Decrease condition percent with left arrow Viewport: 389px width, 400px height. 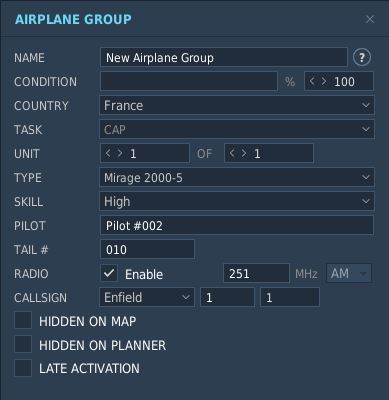coord(312,81)
